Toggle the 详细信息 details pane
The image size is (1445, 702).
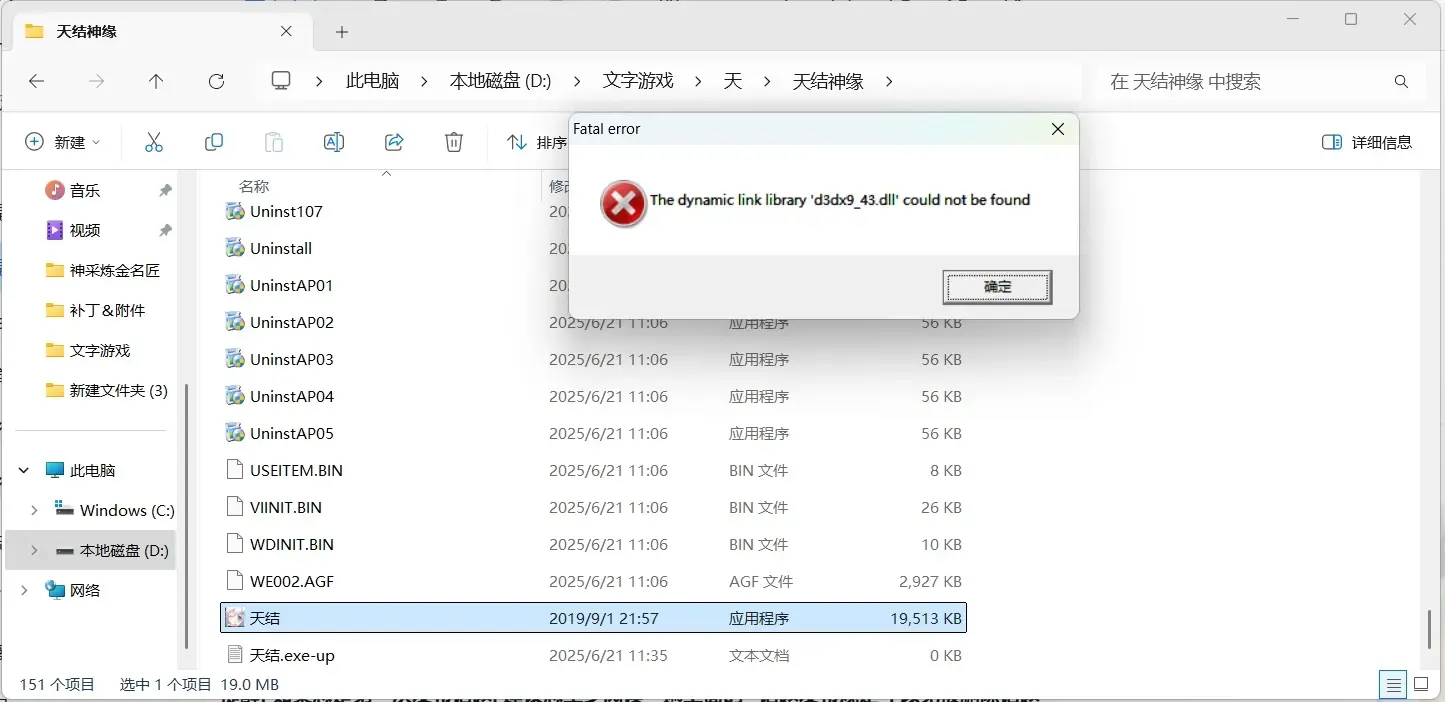[1367, 142]
